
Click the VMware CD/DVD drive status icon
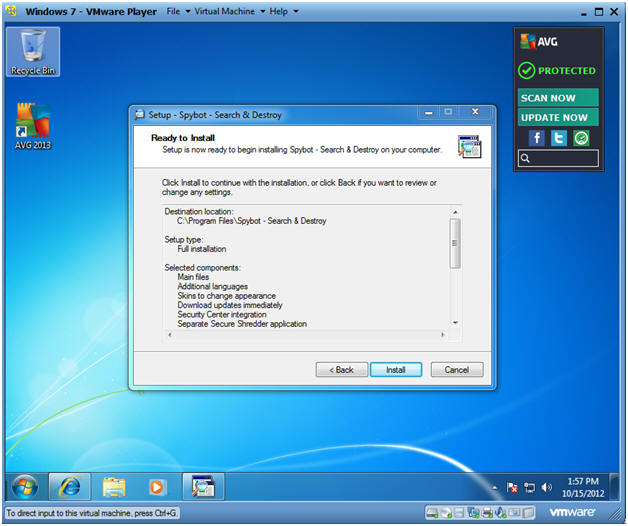[447, 512]
